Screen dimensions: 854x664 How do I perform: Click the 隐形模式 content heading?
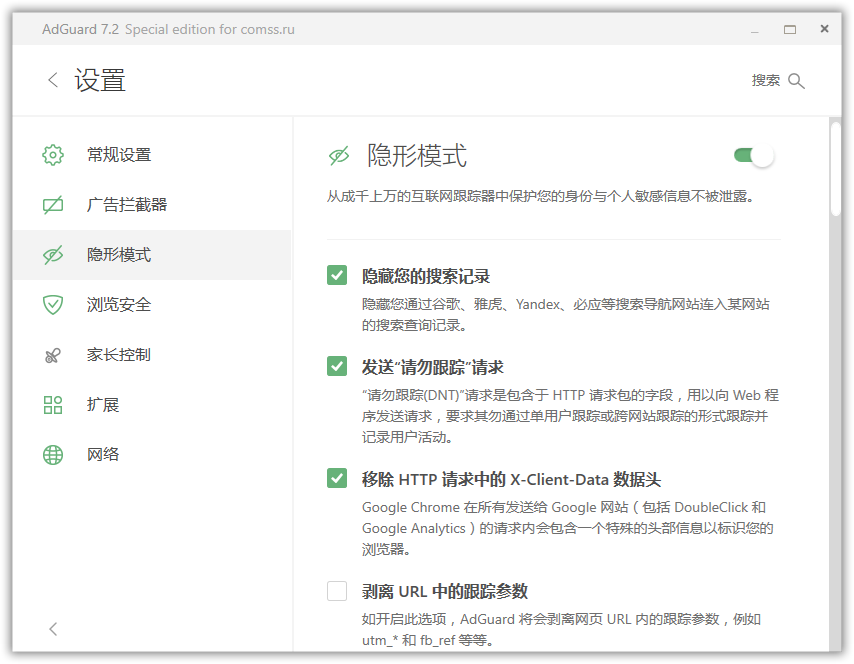417,156
